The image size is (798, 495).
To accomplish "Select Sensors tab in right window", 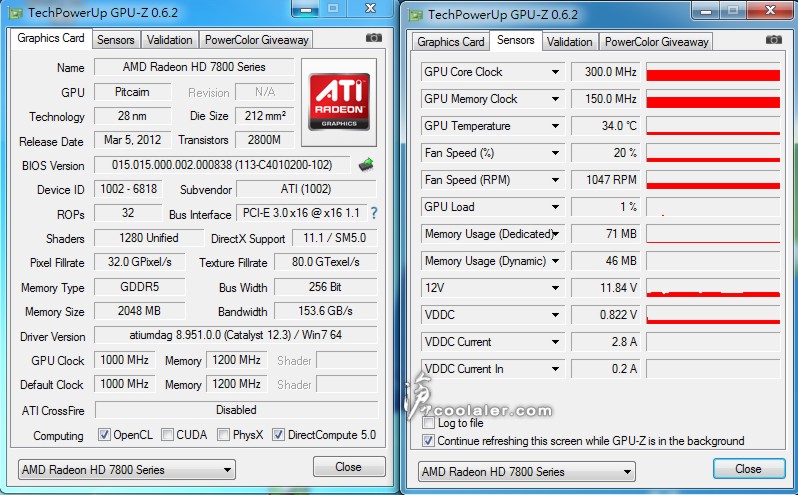I will coord(516,40).
